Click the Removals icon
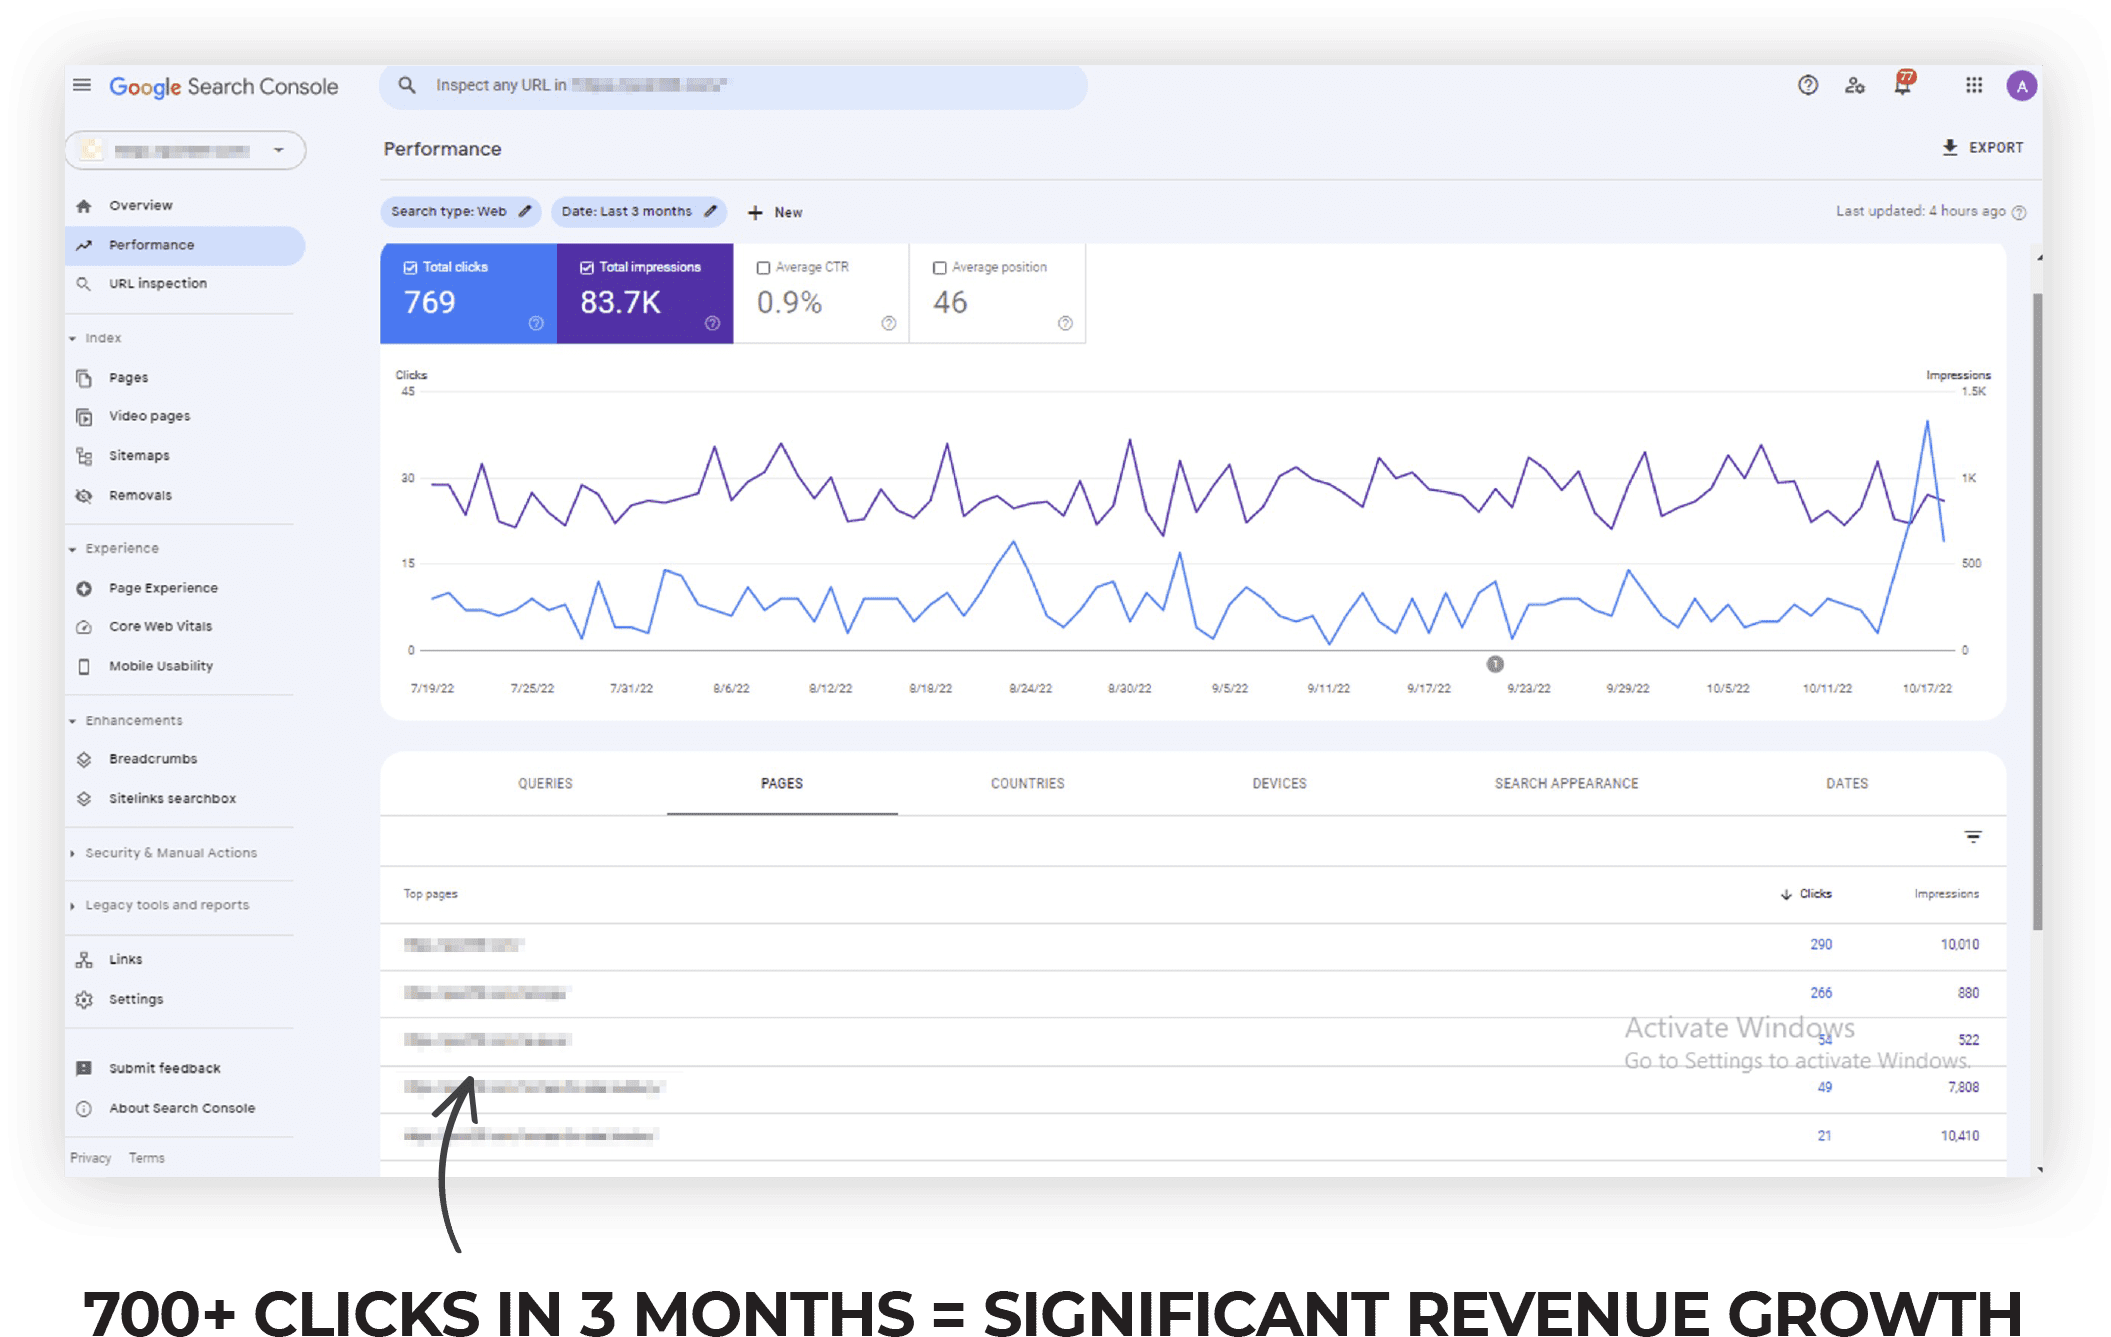 pyautogui.click(x=84, y=496)
